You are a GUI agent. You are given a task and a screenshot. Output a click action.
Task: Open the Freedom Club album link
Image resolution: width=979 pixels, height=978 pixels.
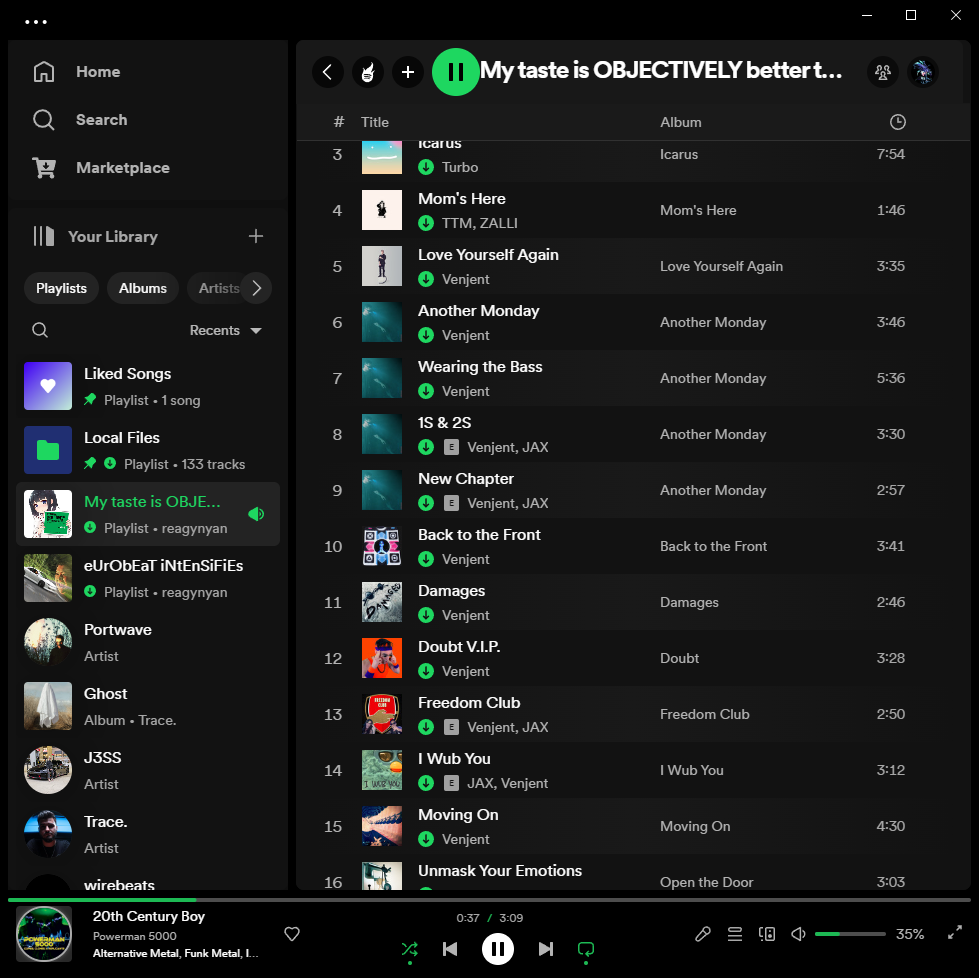[704, 714]
